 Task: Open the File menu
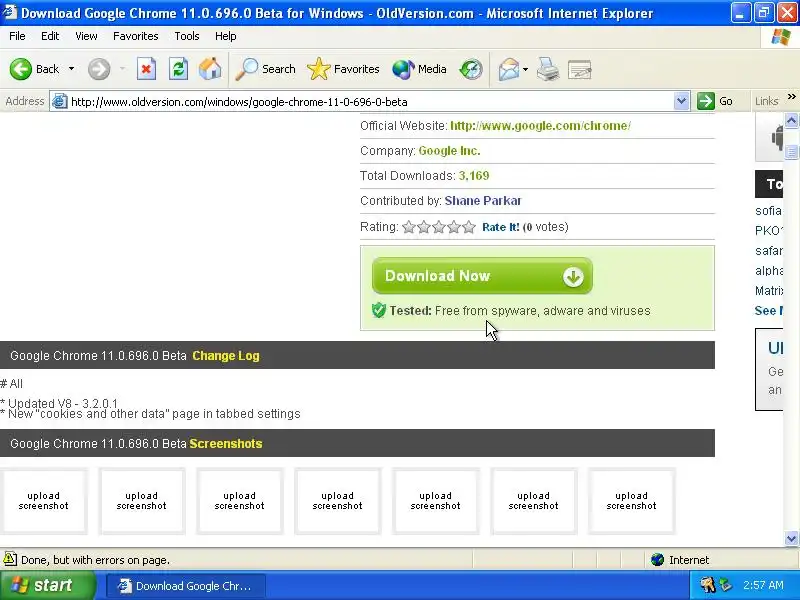point(17,36)
